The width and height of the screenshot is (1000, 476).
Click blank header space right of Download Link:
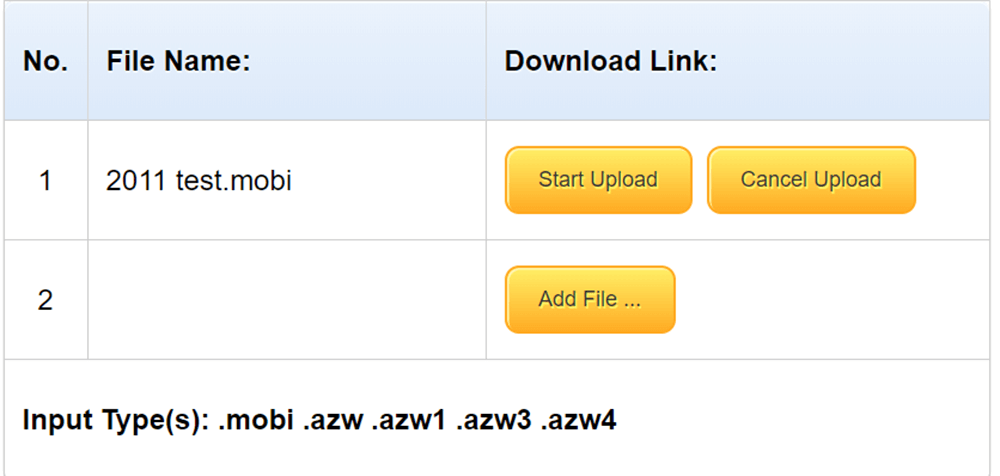tap(860, 61)
